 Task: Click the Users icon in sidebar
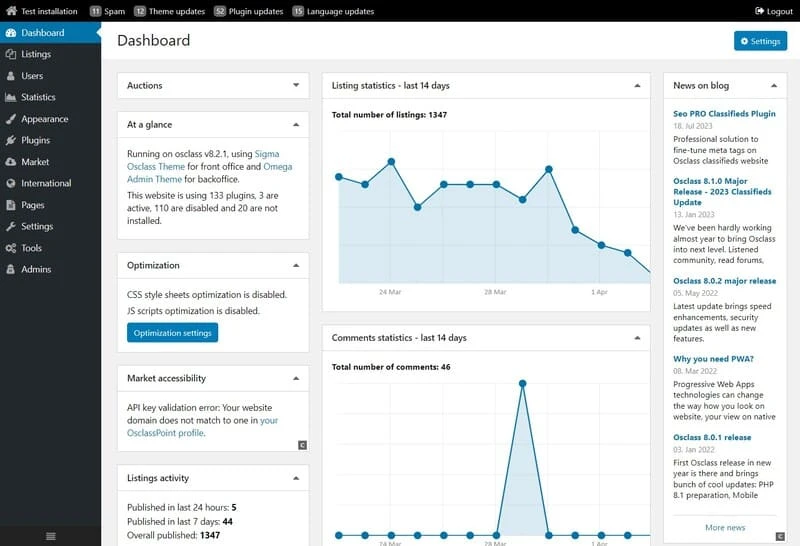tap(10, 76)
